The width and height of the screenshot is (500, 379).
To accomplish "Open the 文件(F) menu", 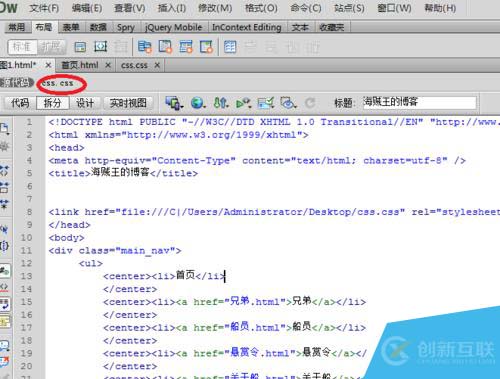I will [44, 8].
